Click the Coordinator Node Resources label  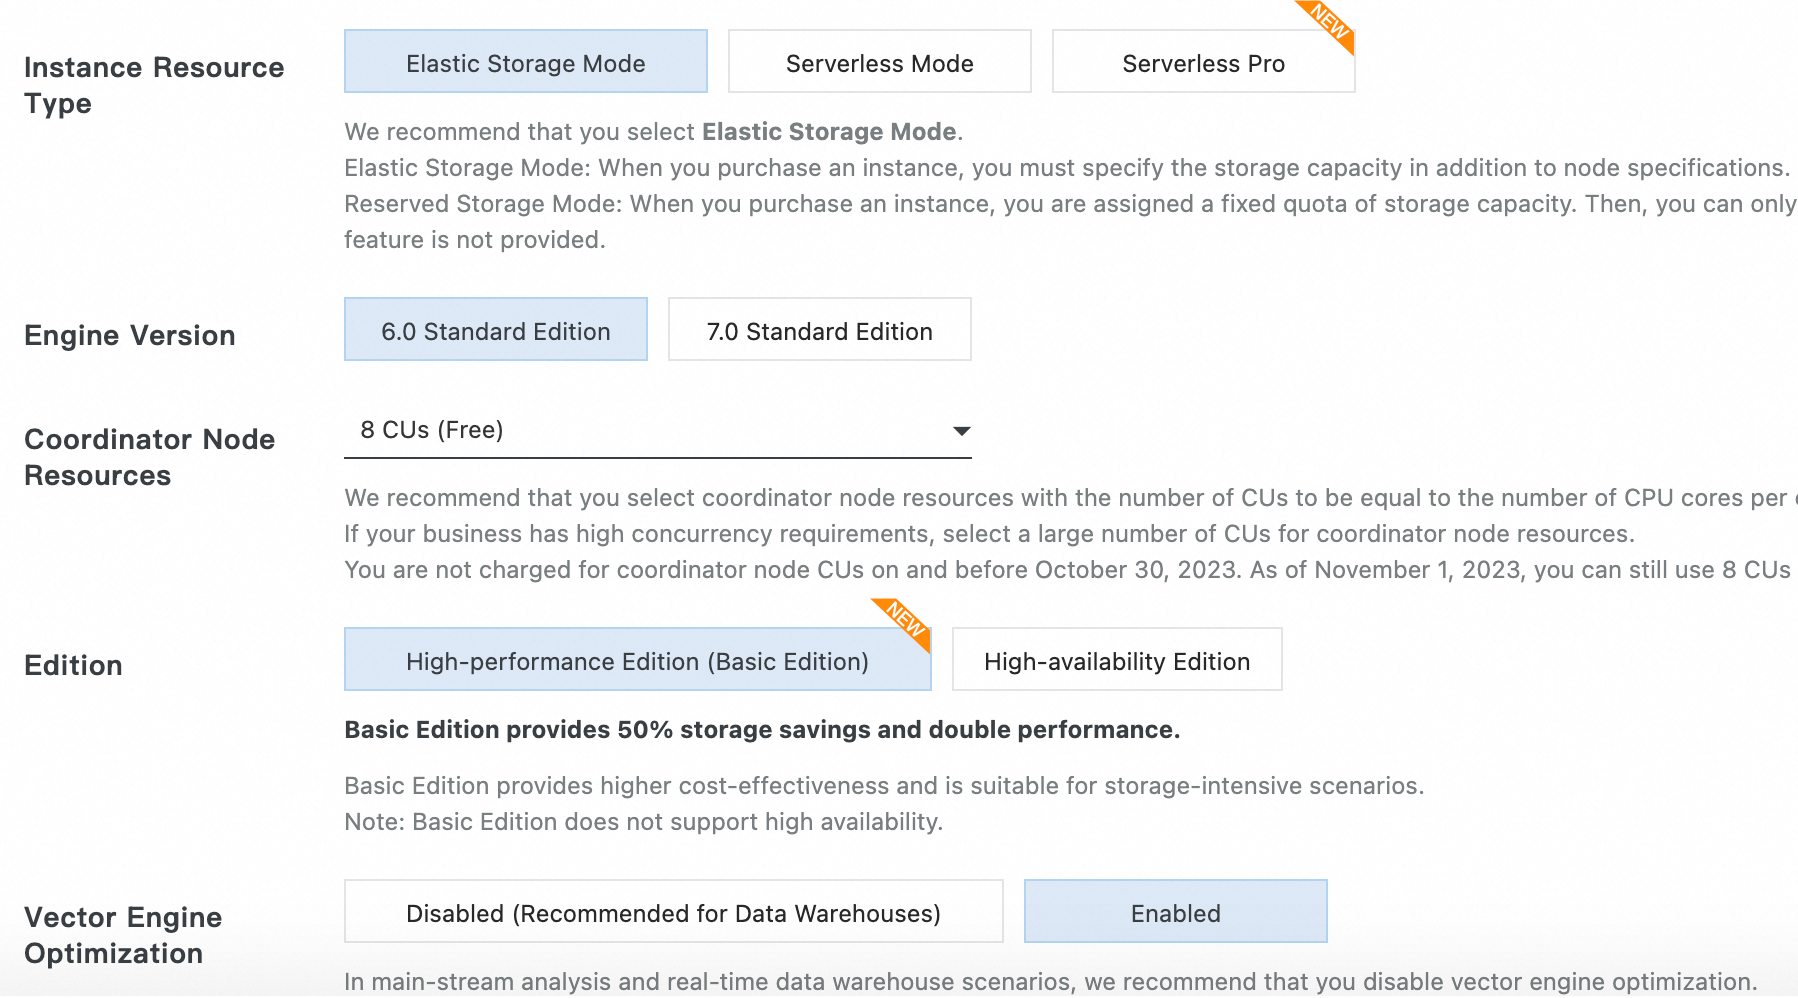coord(149,457)
